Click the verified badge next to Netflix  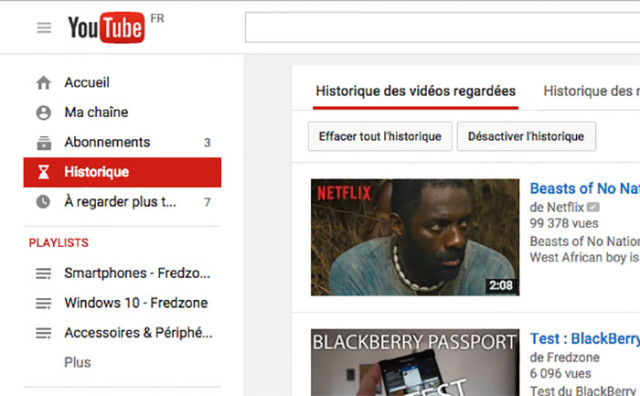coord(593,207)
